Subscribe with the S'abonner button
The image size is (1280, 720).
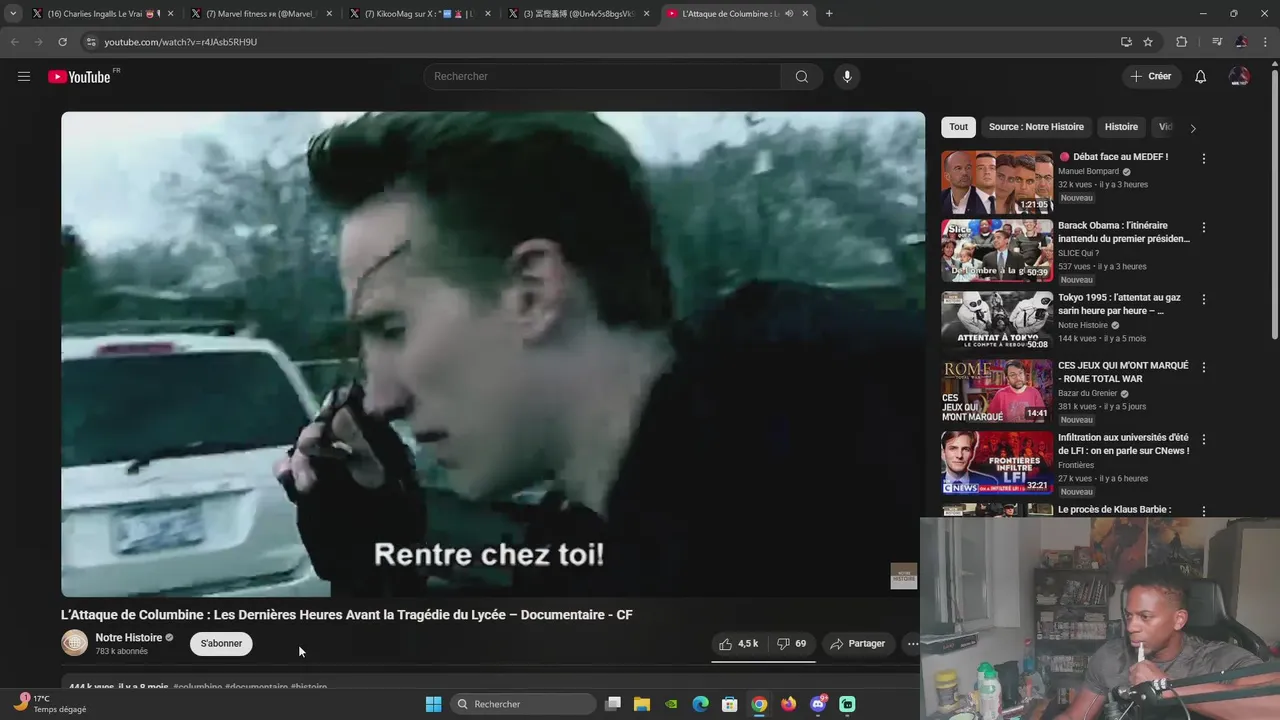point(221,643)
